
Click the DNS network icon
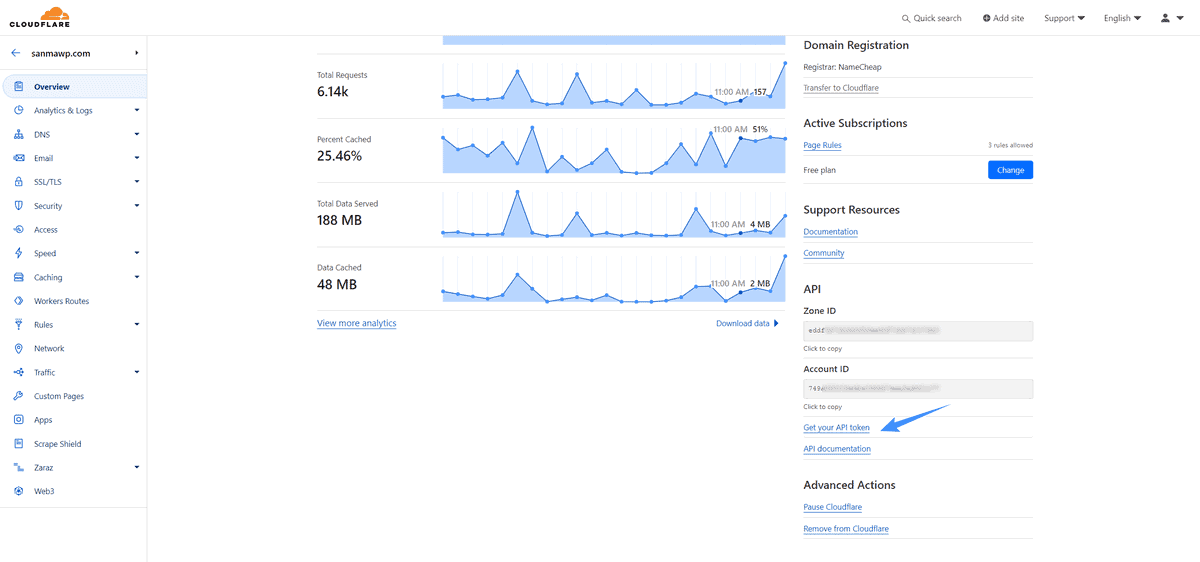point(19,134)
